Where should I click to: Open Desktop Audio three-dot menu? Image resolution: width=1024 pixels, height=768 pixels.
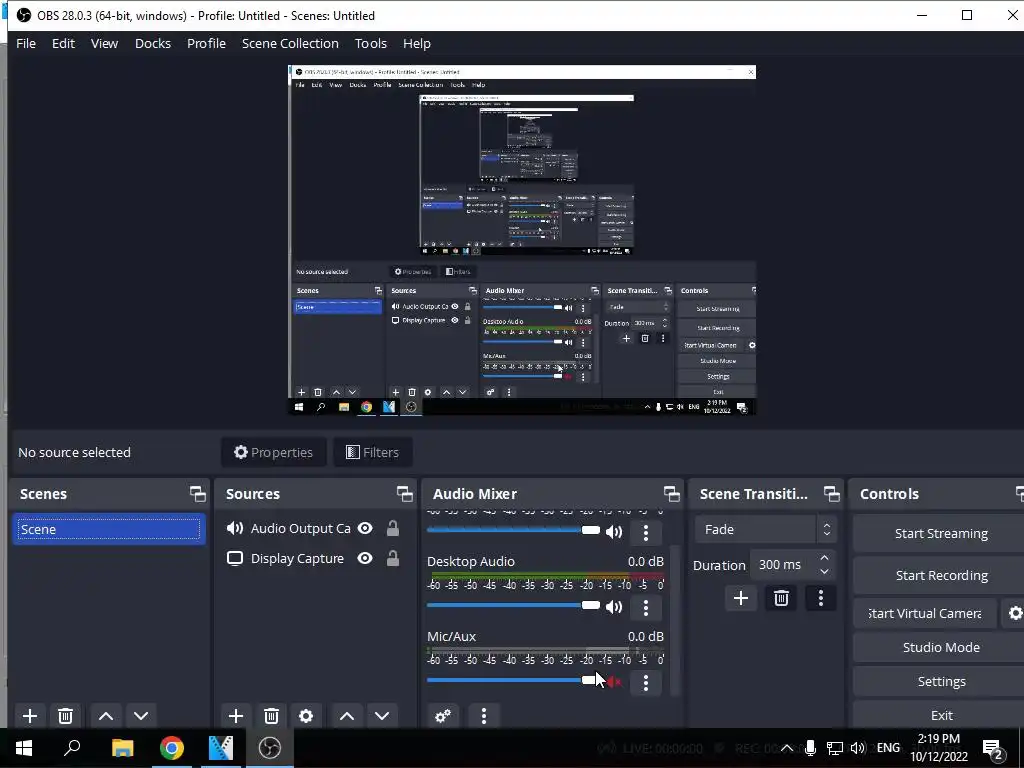tap(646, 607)
